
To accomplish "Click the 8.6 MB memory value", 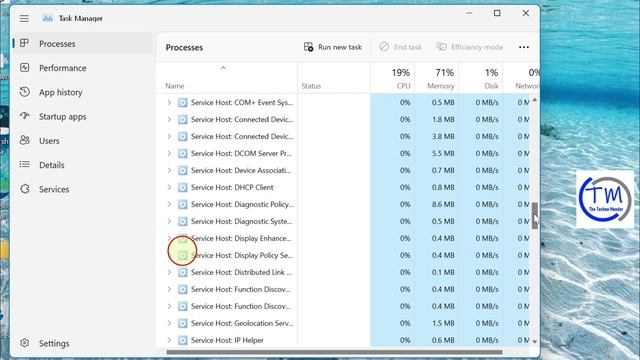I will coord(443,204).
